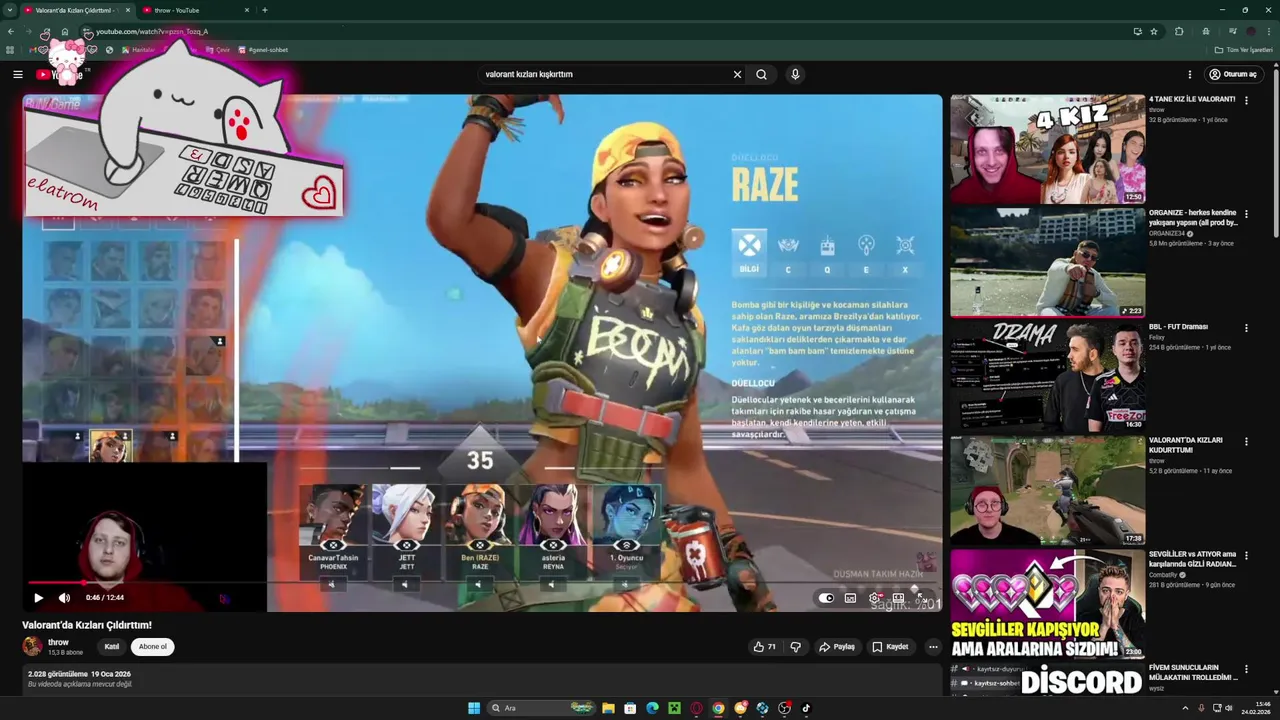Viewport: 1280px width, 720px height.
Task: Open options for ORGANIZE video
Action: click(1246, 214)
